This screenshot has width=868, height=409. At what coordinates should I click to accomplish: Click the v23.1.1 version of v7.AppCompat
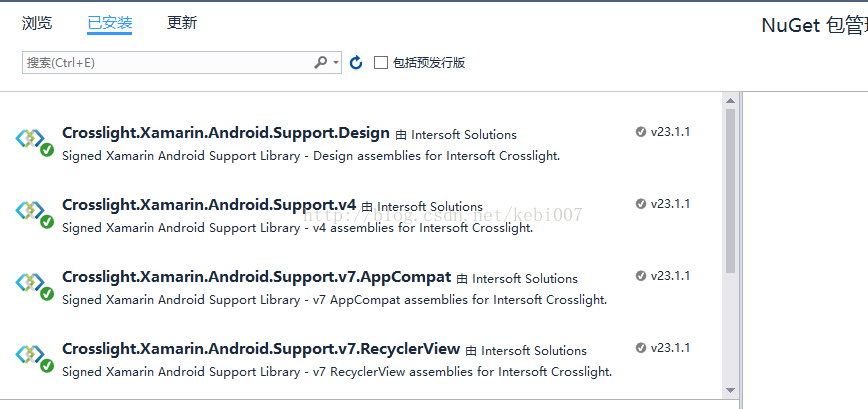pyautogui.click(x=670, y=276)
